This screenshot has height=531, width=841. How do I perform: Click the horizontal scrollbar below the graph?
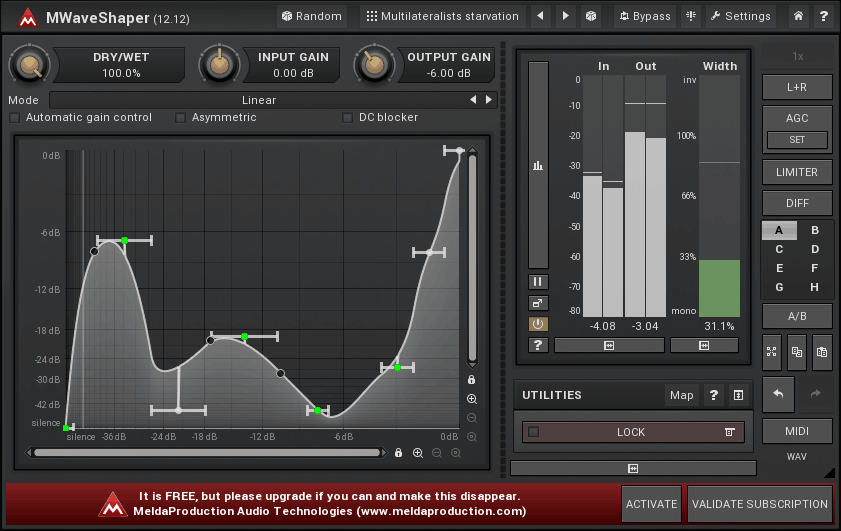pos(207,453)
